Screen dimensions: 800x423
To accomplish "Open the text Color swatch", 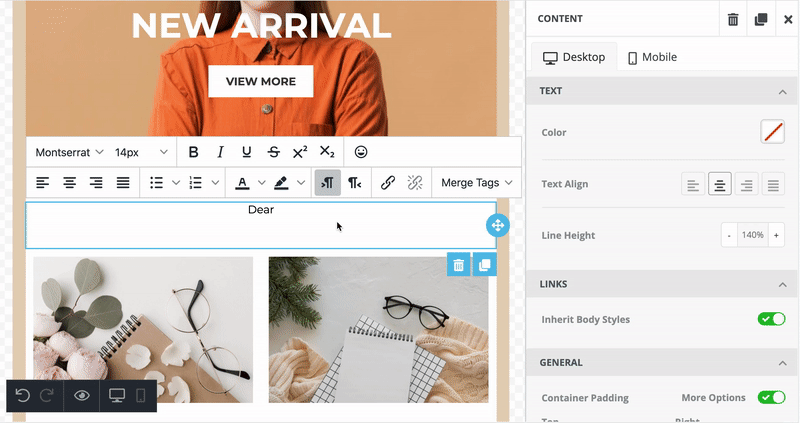I will [x=772, y=132].
